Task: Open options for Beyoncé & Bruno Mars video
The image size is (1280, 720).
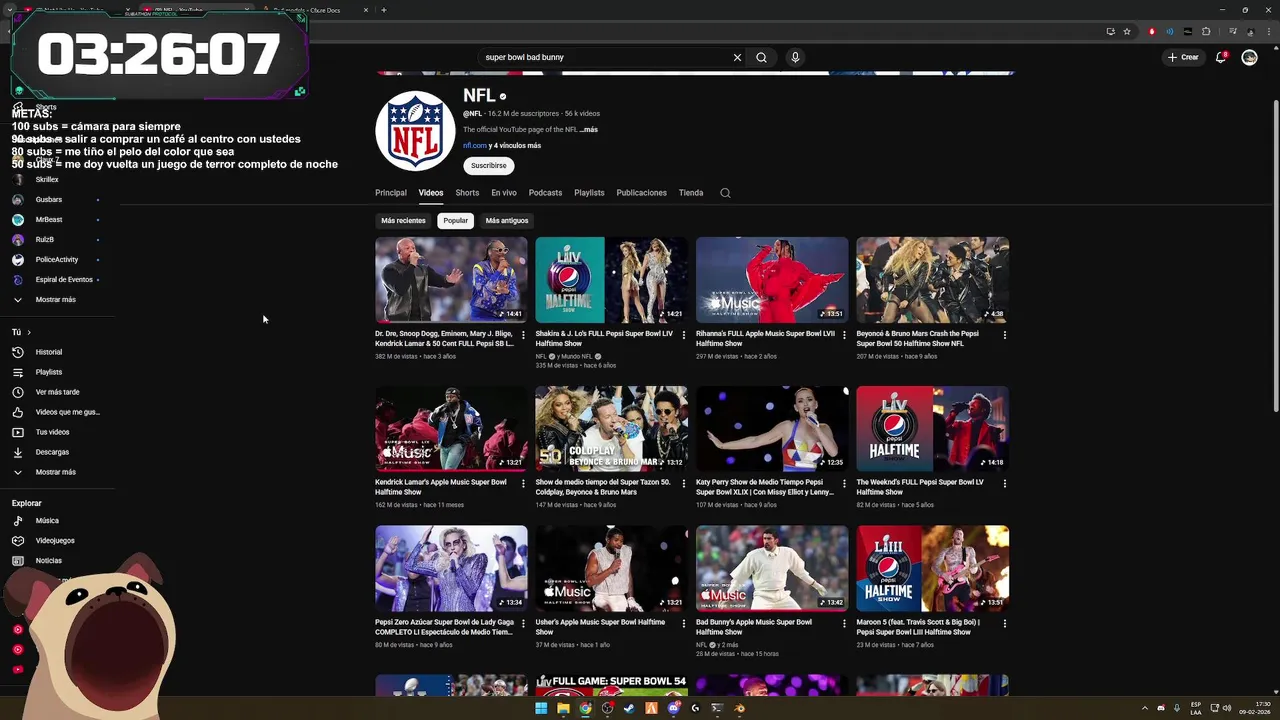Action: tap(1005, 335)
